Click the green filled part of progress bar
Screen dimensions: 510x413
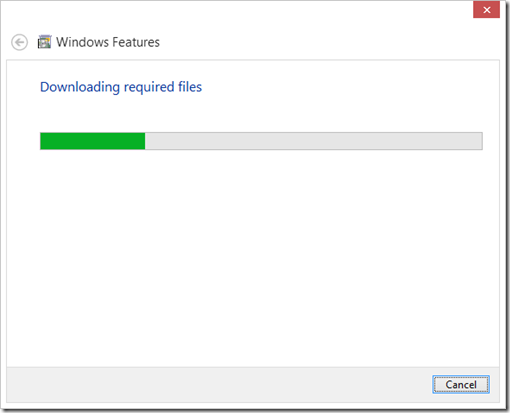coord(93,141)
